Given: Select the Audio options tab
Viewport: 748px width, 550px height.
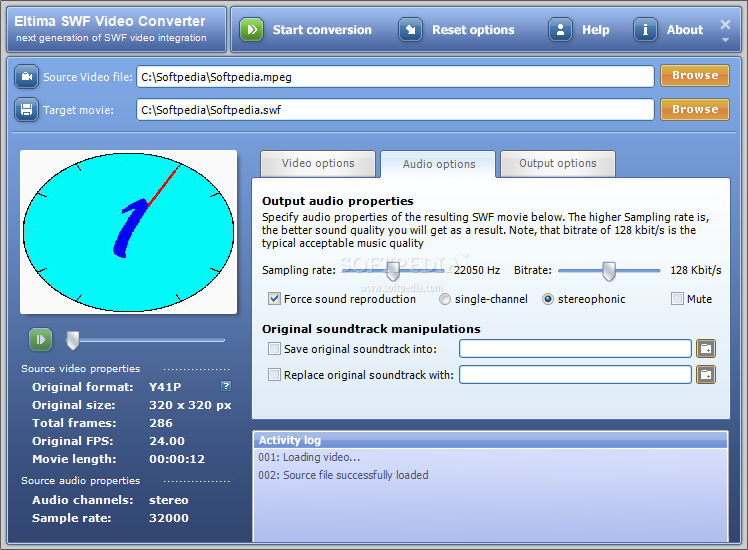Looking at the screenshot, I should 438,164.
